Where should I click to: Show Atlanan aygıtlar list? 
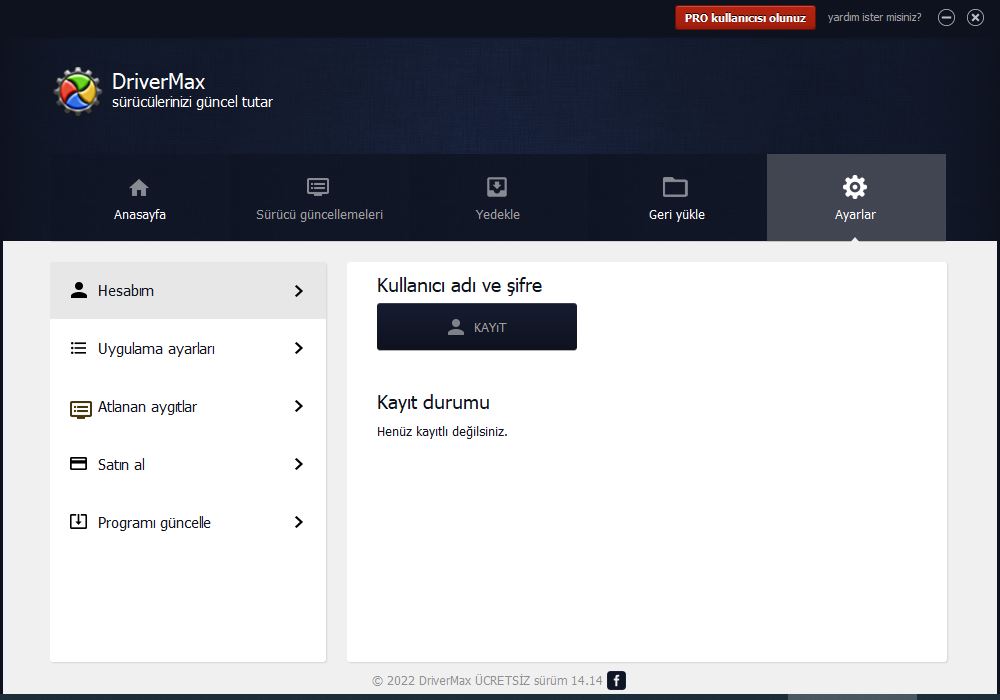click(188, 406)
